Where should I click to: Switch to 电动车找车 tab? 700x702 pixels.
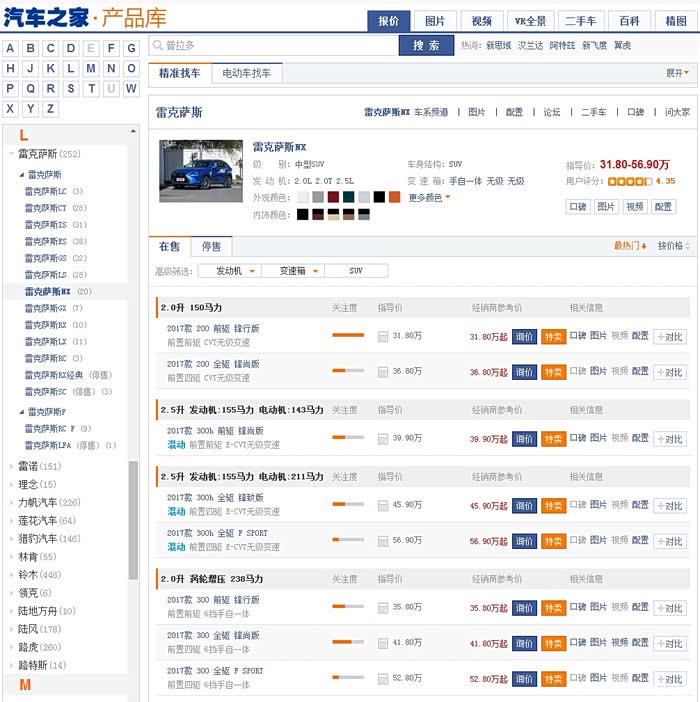(x=246, y=73)
